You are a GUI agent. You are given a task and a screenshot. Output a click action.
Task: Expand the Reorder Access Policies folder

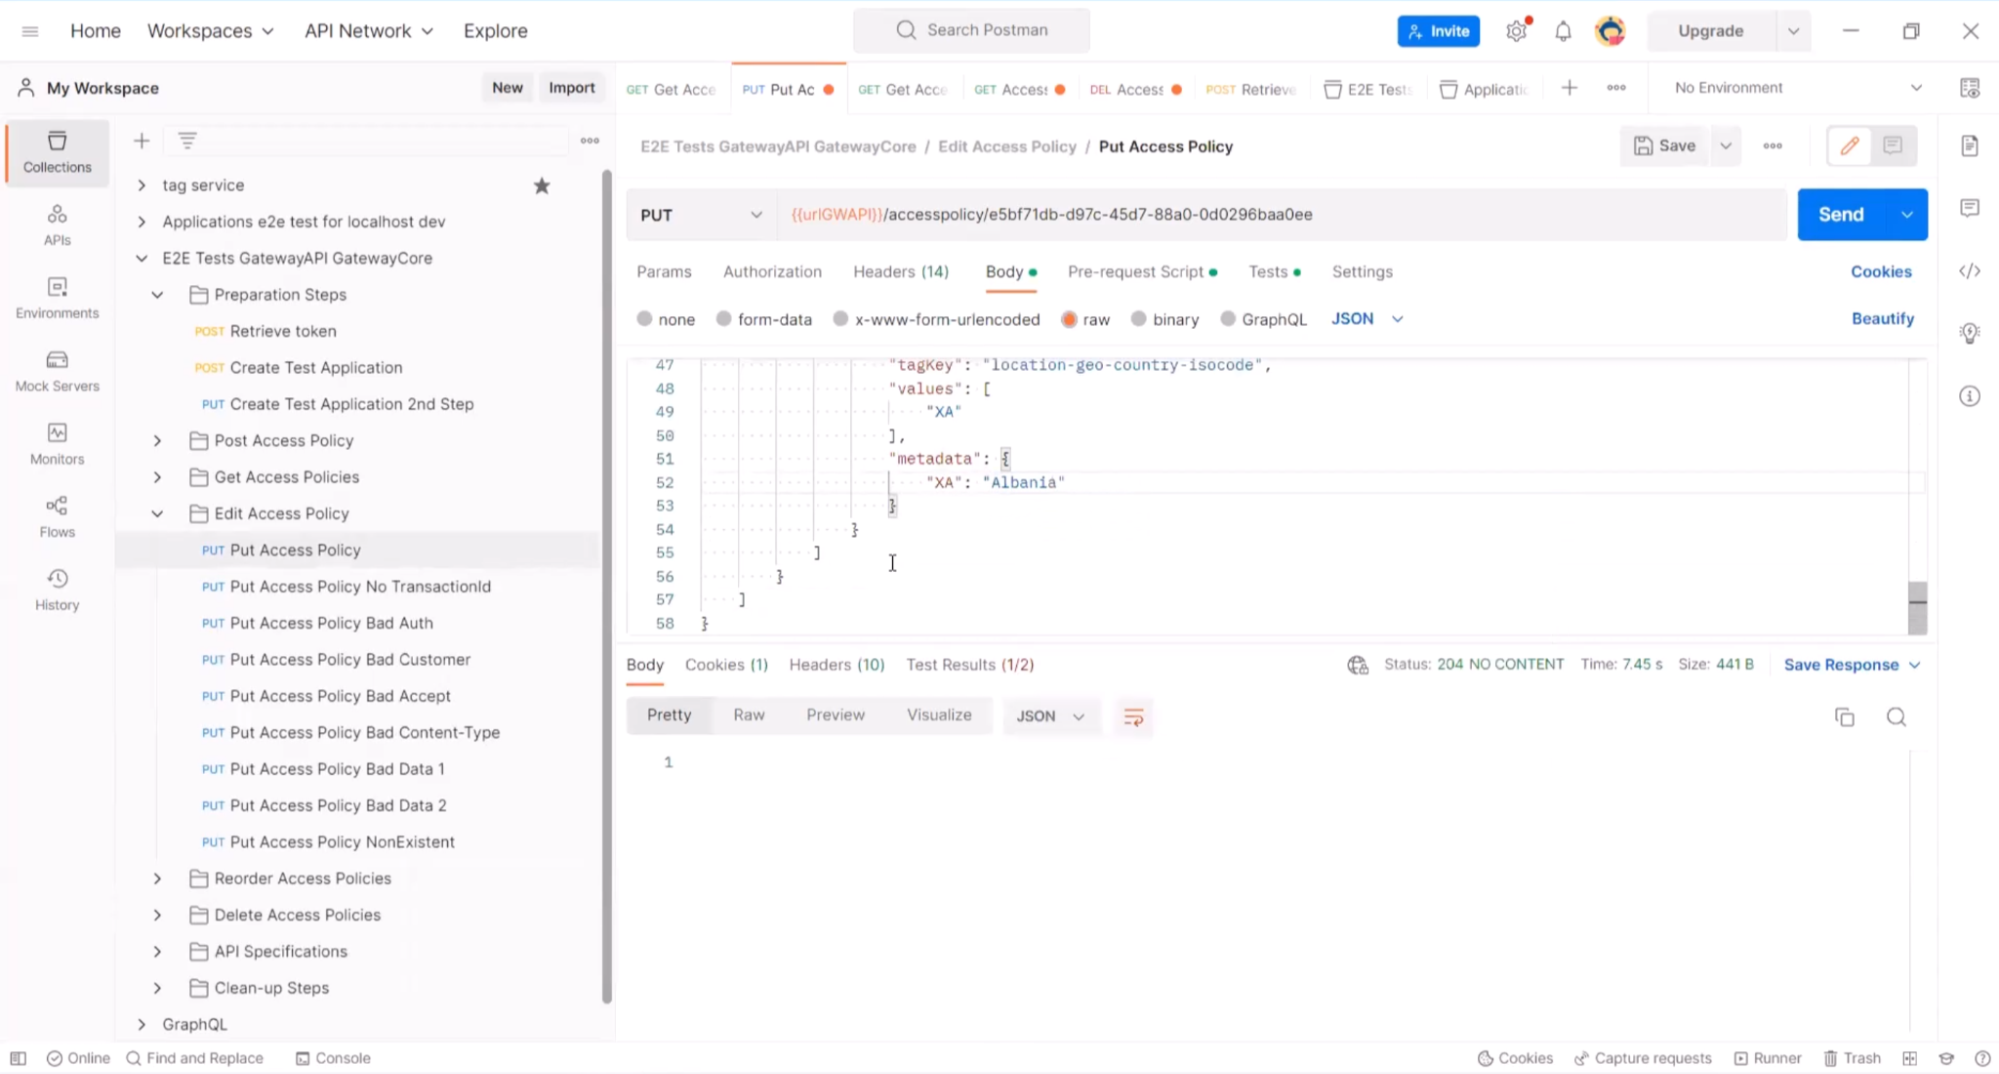[x=157, y=878]
